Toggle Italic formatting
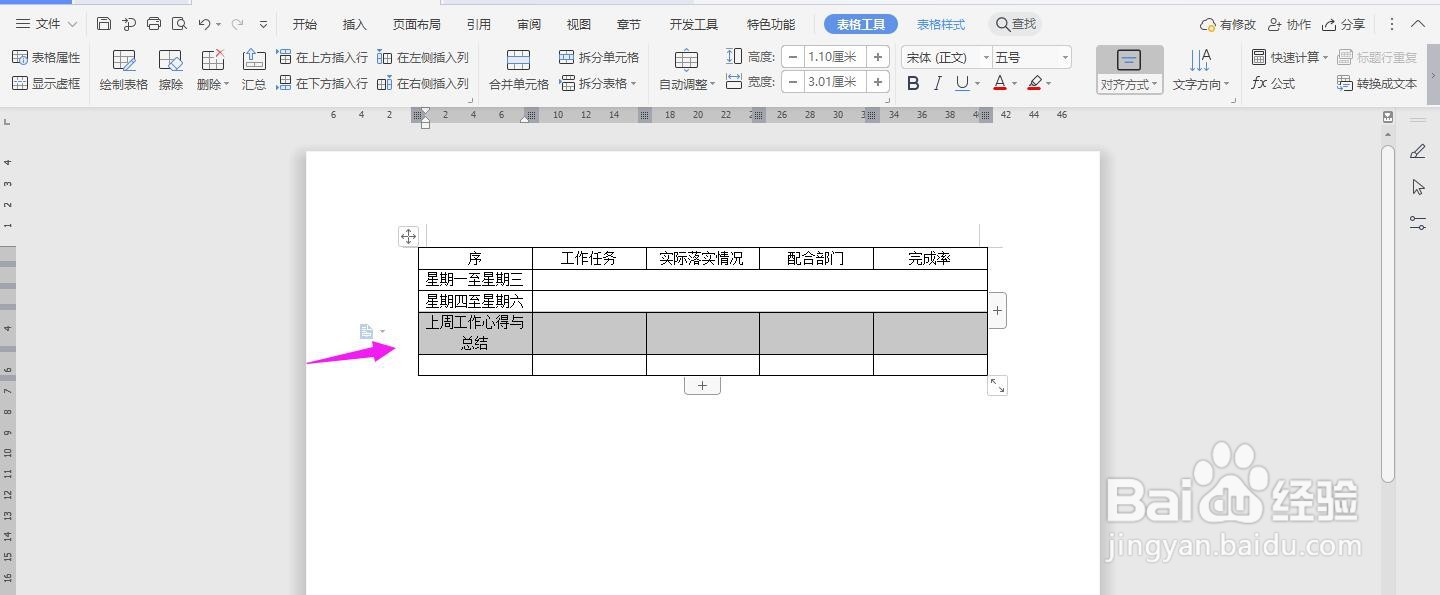Viewport: 1440px width, 595px height. 938,84
